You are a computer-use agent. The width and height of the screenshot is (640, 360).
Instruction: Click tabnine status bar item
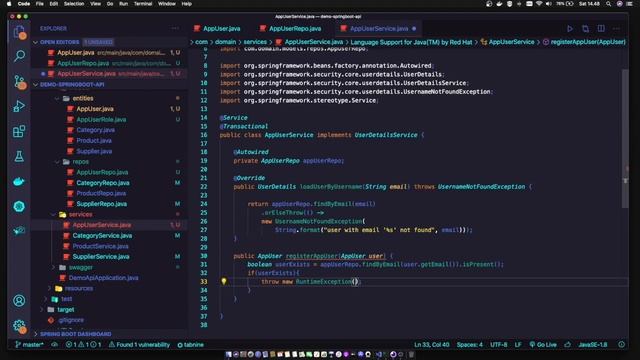(191, 344)
